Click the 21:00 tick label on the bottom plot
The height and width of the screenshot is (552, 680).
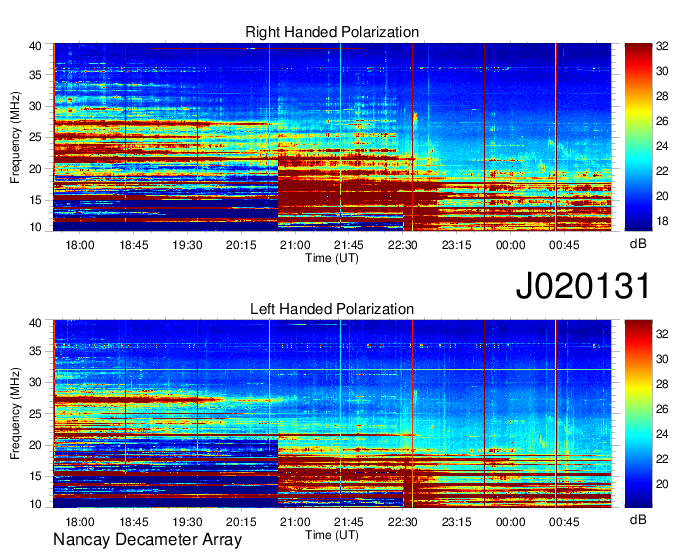pyautogui.click(x=295, y=522)
